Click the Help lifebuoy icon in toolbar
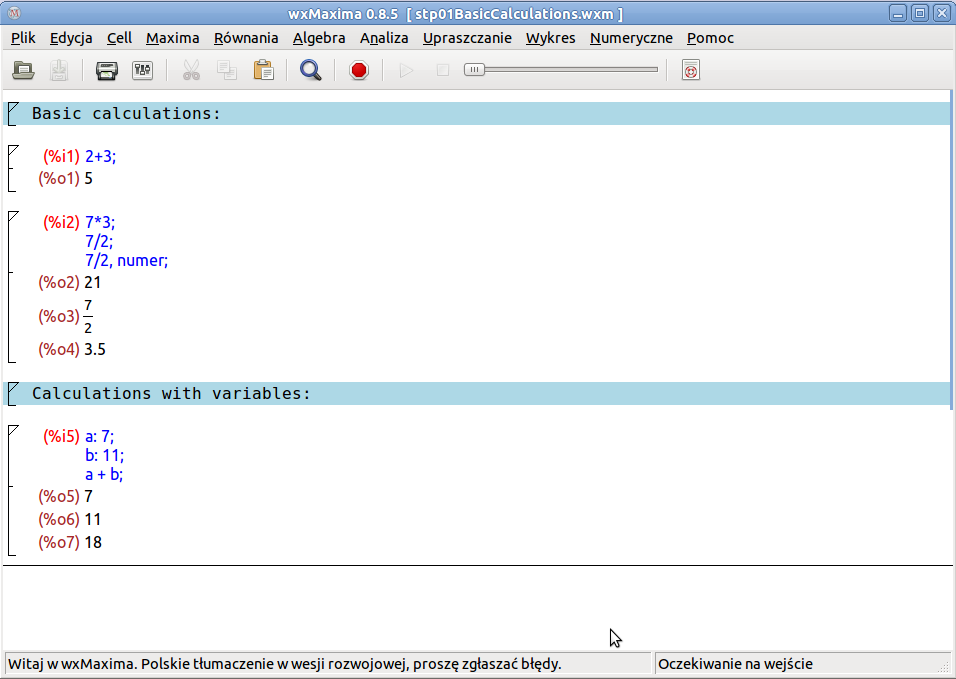 (691, 70)
